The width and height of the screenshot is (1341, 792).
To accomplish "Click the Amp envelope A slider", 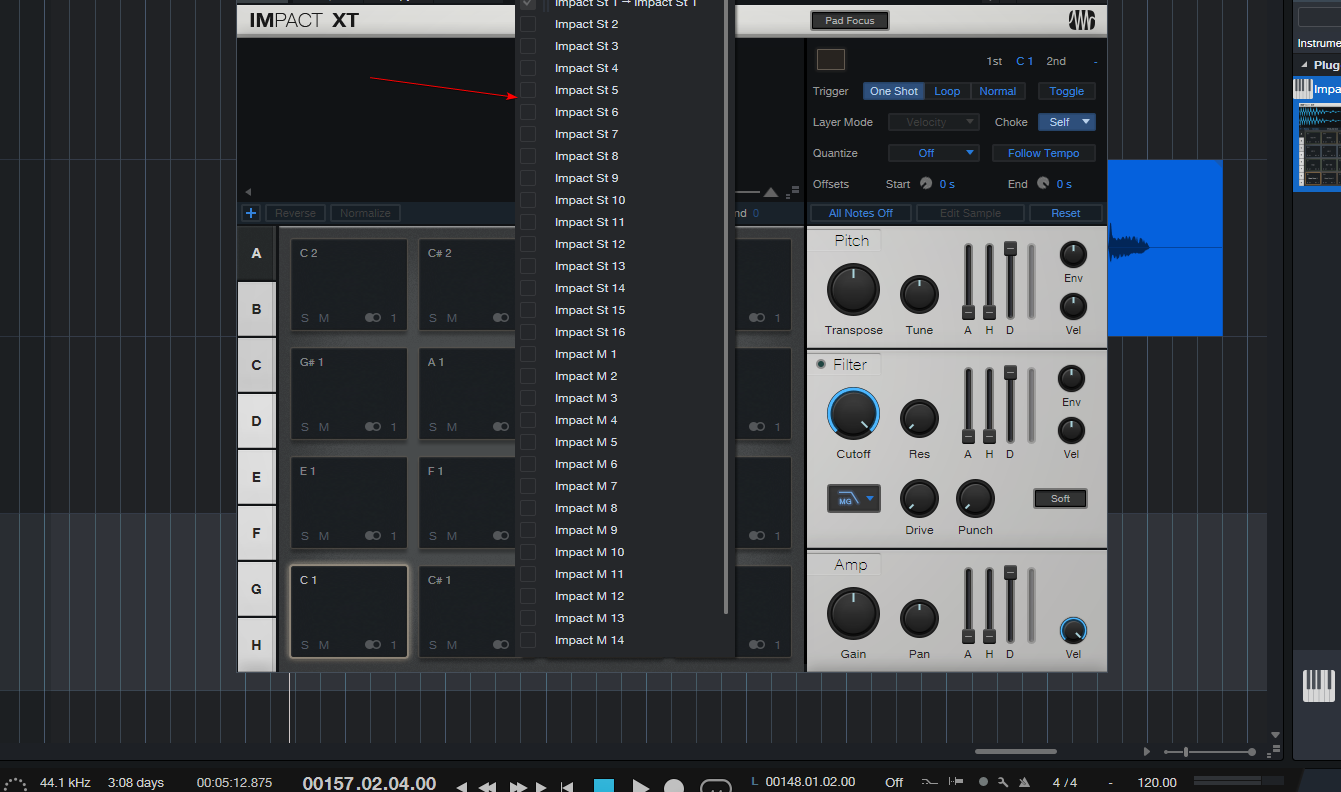I will [968, 607].
